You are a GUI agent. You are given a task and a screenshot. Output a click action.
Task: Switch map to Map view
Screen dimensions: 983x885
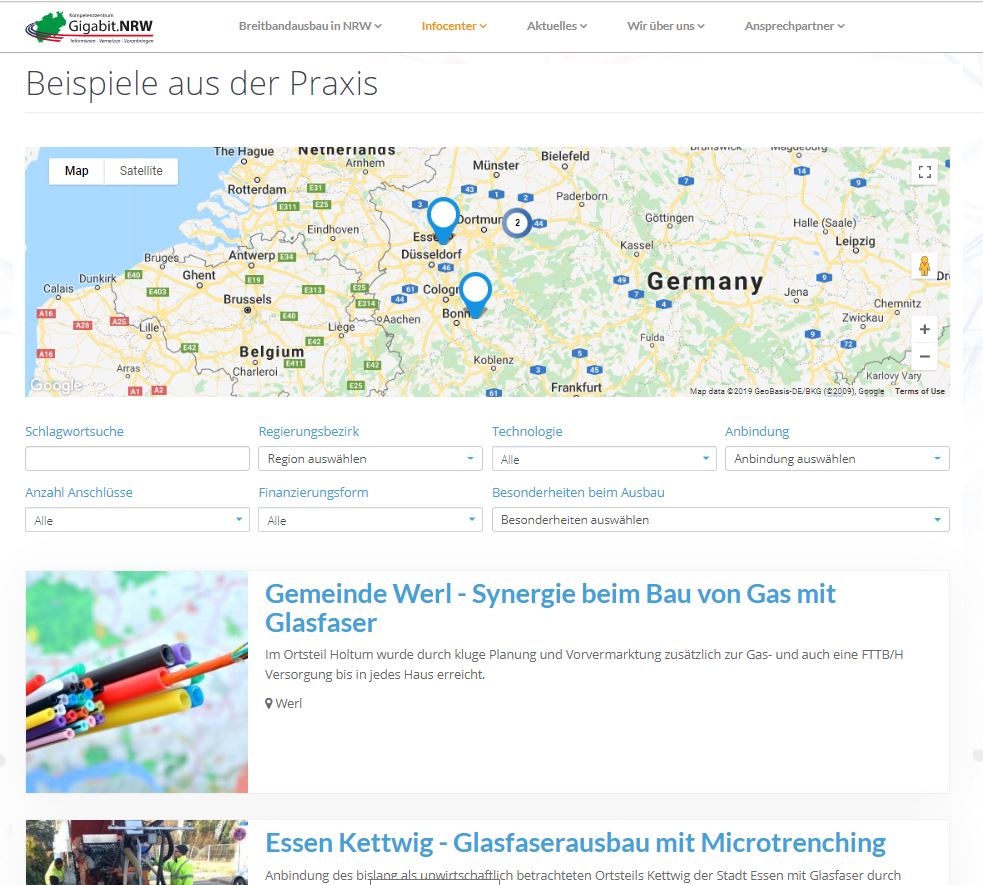pos(76,171)
